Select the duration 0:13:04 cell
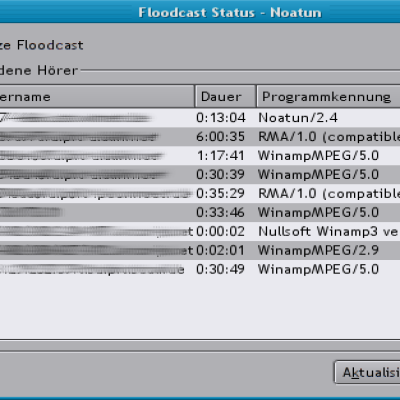 click(221, 118)
